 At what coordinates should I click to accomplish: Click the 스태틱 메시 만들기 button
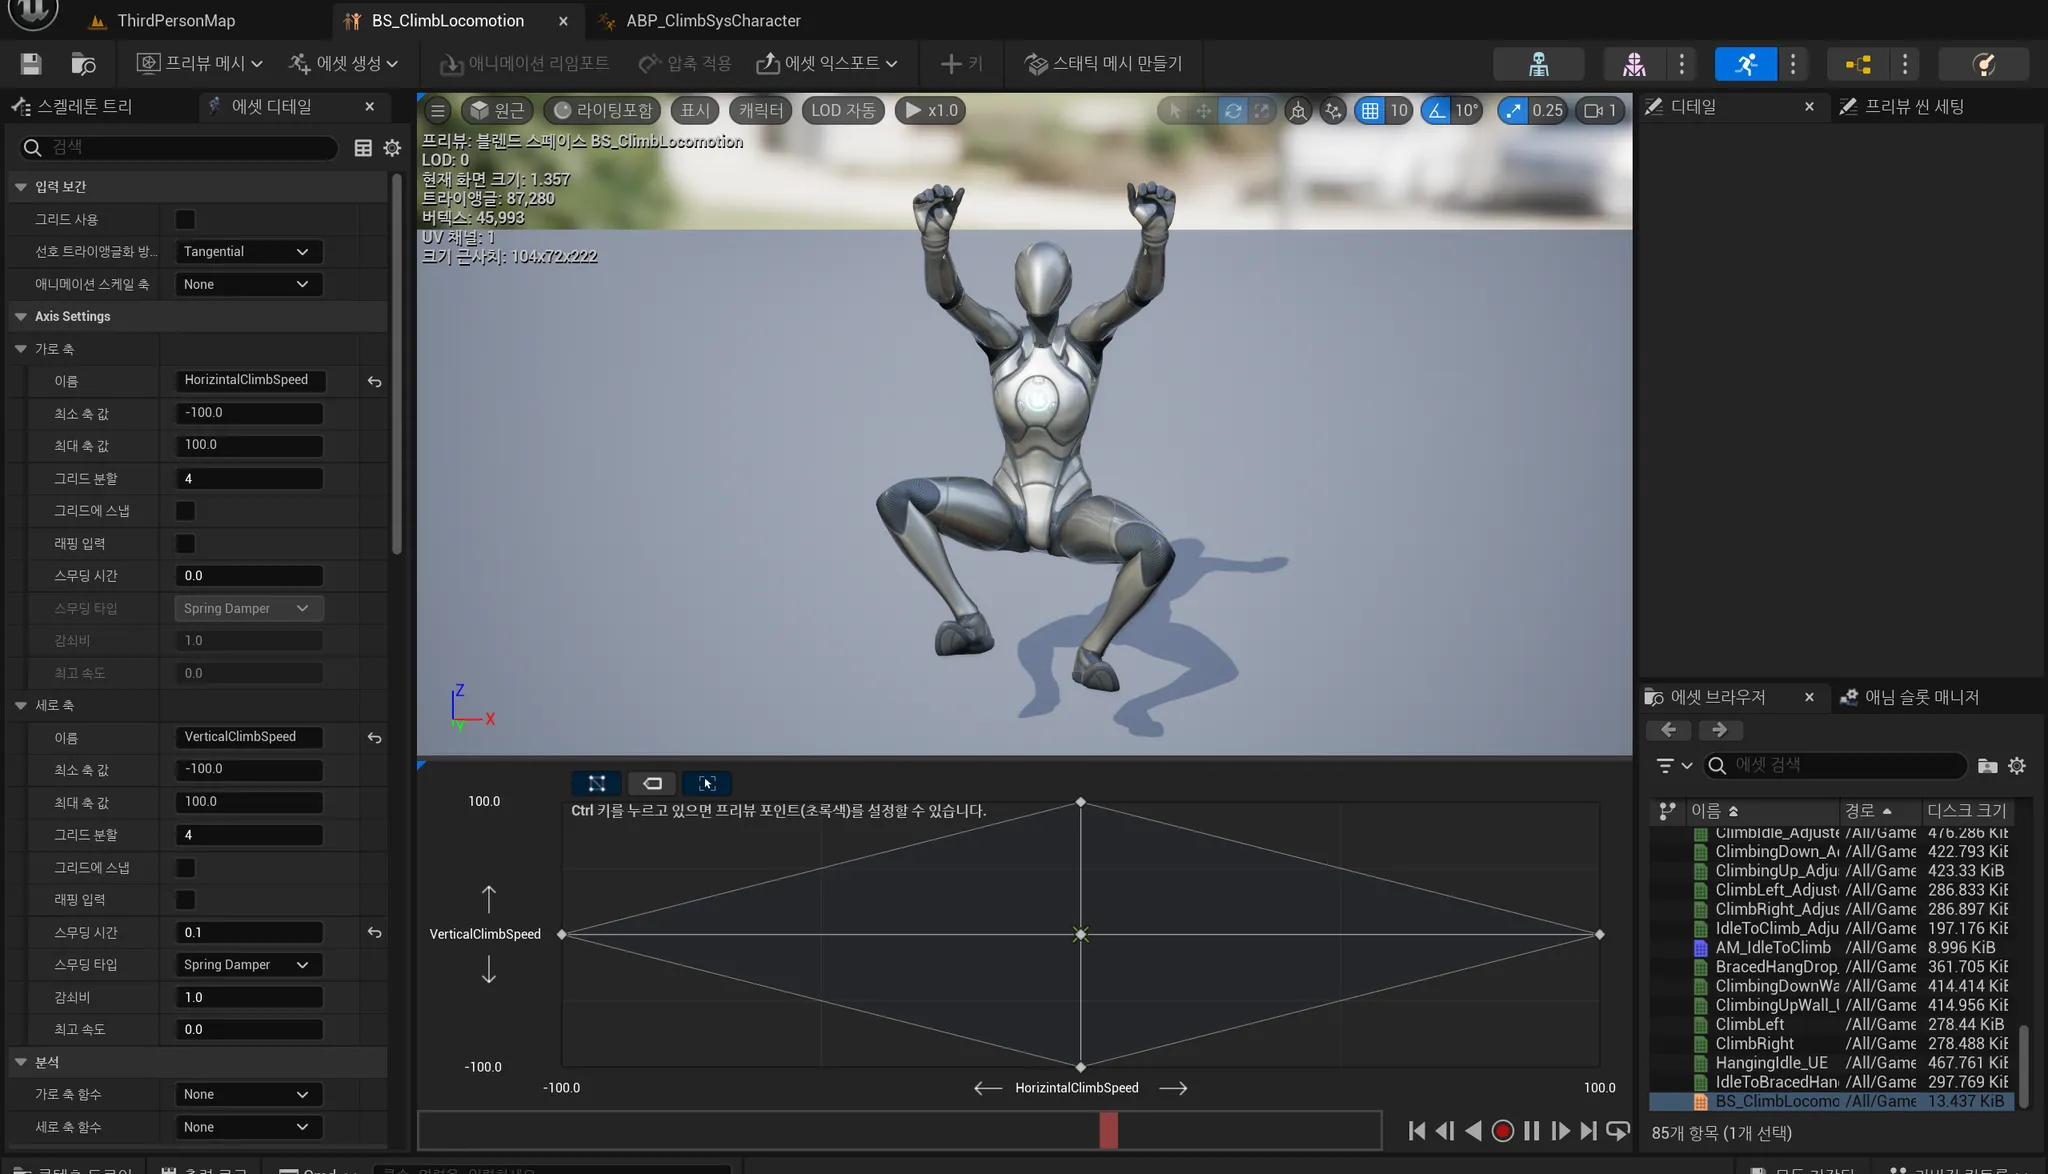(x=1104, y=64)
